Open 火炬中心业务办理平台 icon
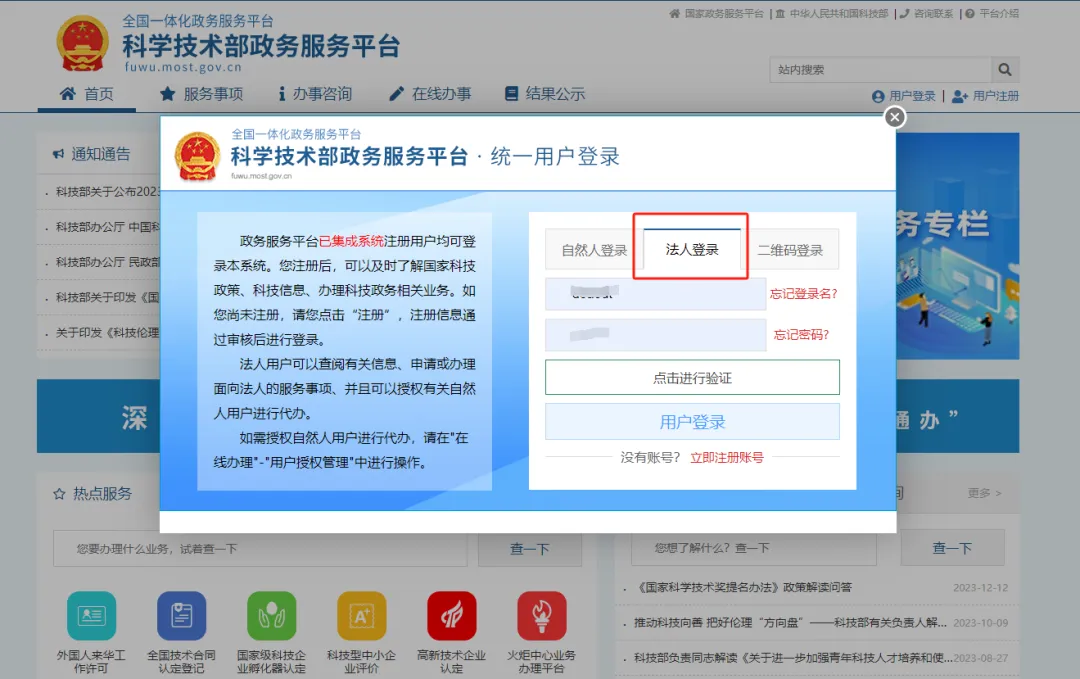 541,616
